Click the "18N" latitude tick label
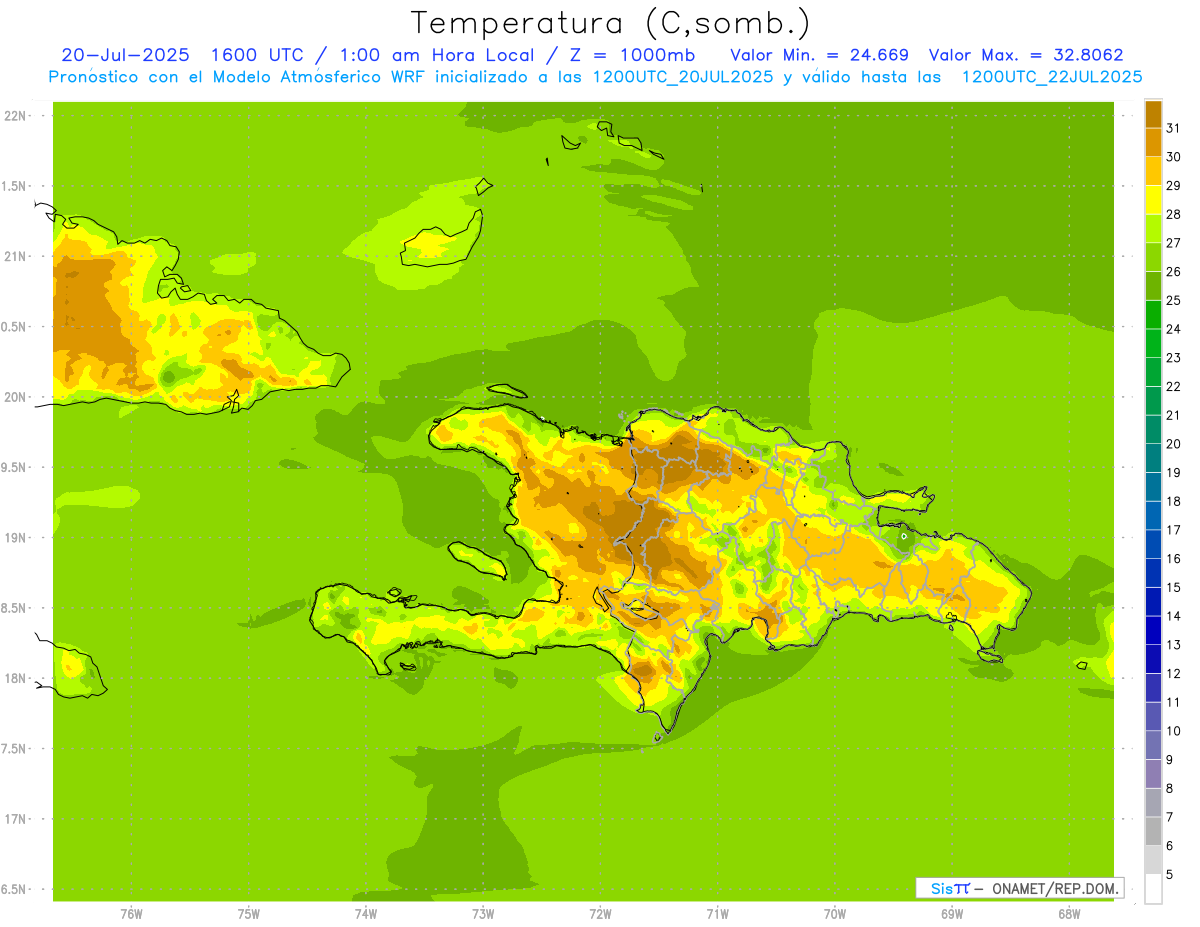 [15, 678]
